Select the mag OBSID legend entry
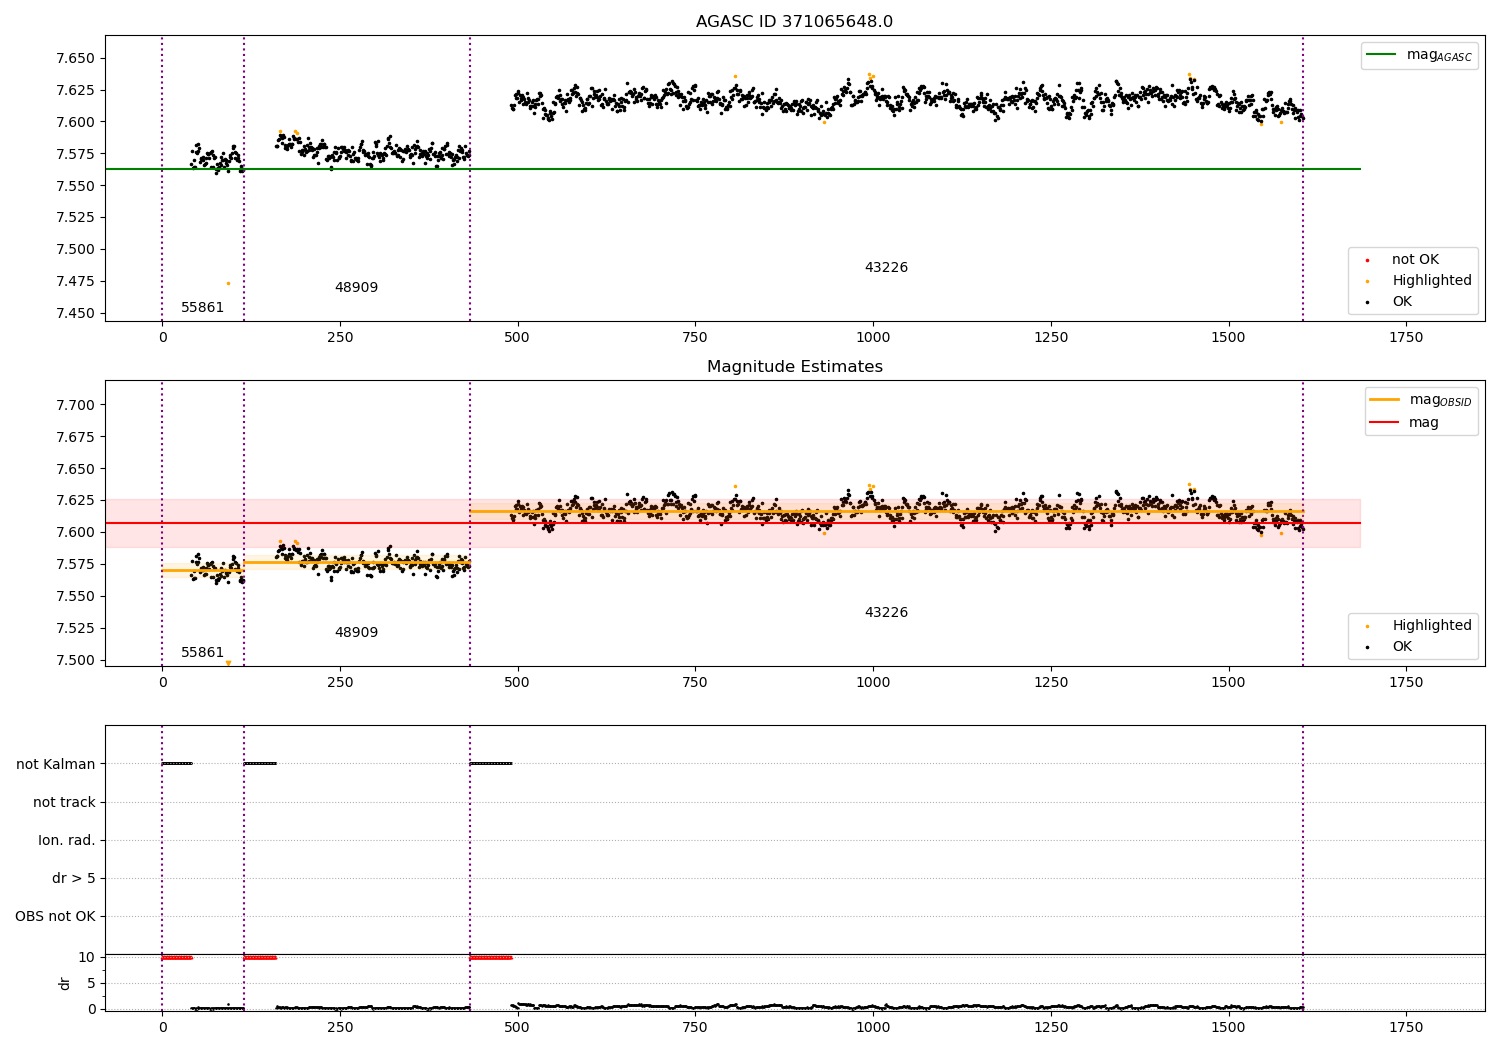 1421,400
